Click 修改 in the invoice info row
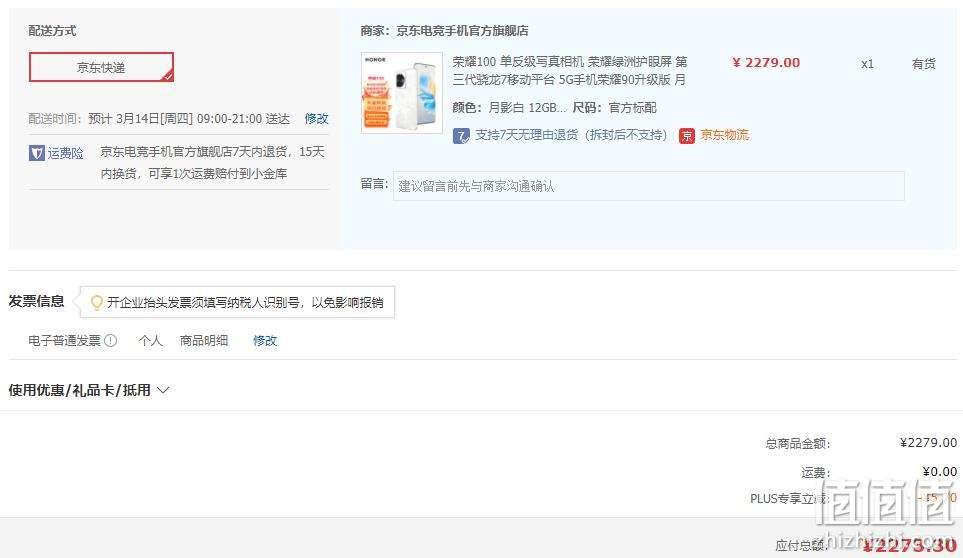963x558 pixels. click(x=265, y=340)
